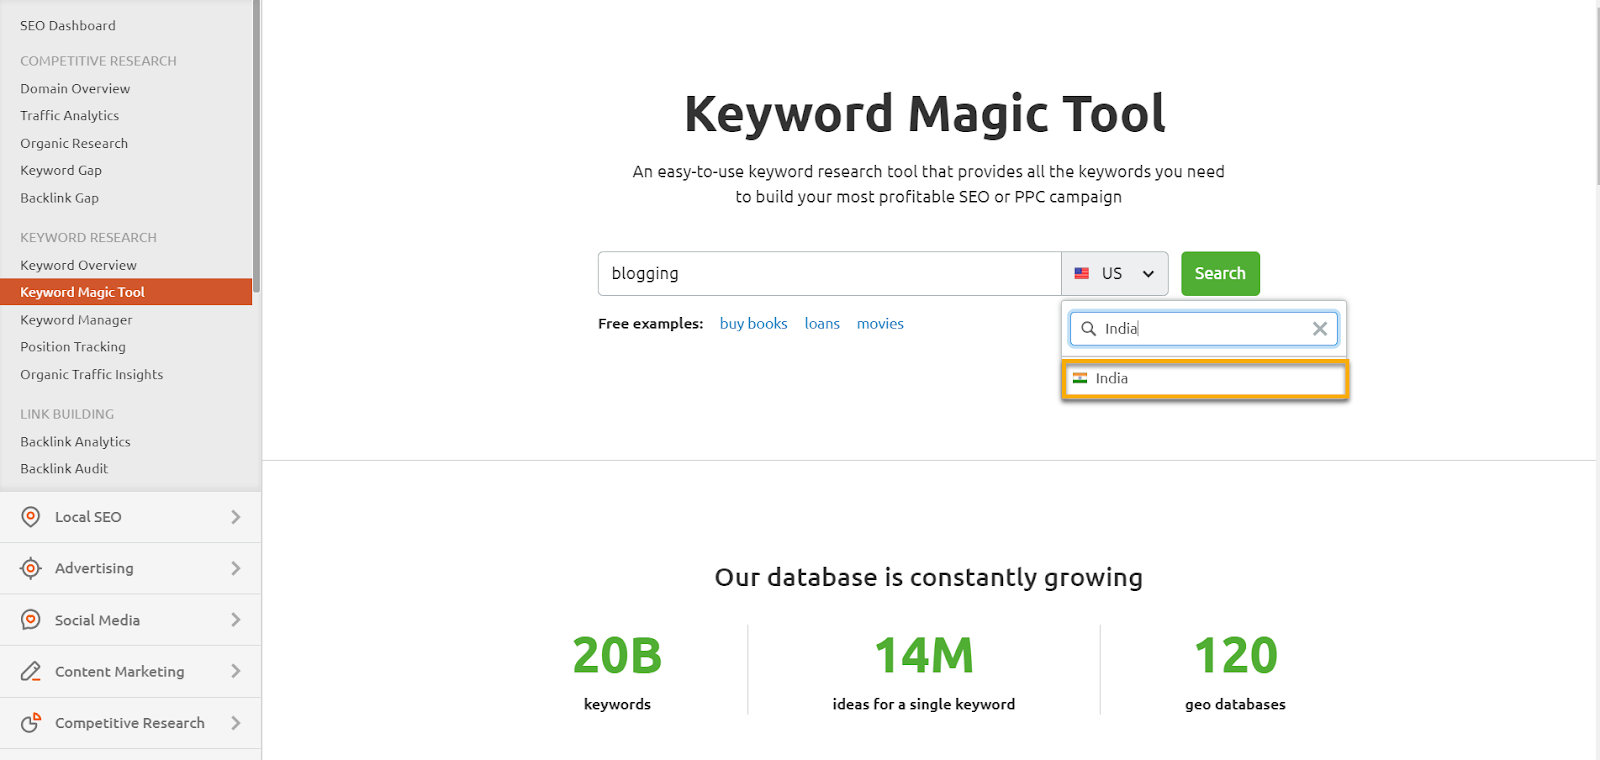Open Domain Overview
Viewport: 1600px width, 760px height.
click(x=75, y=89)
